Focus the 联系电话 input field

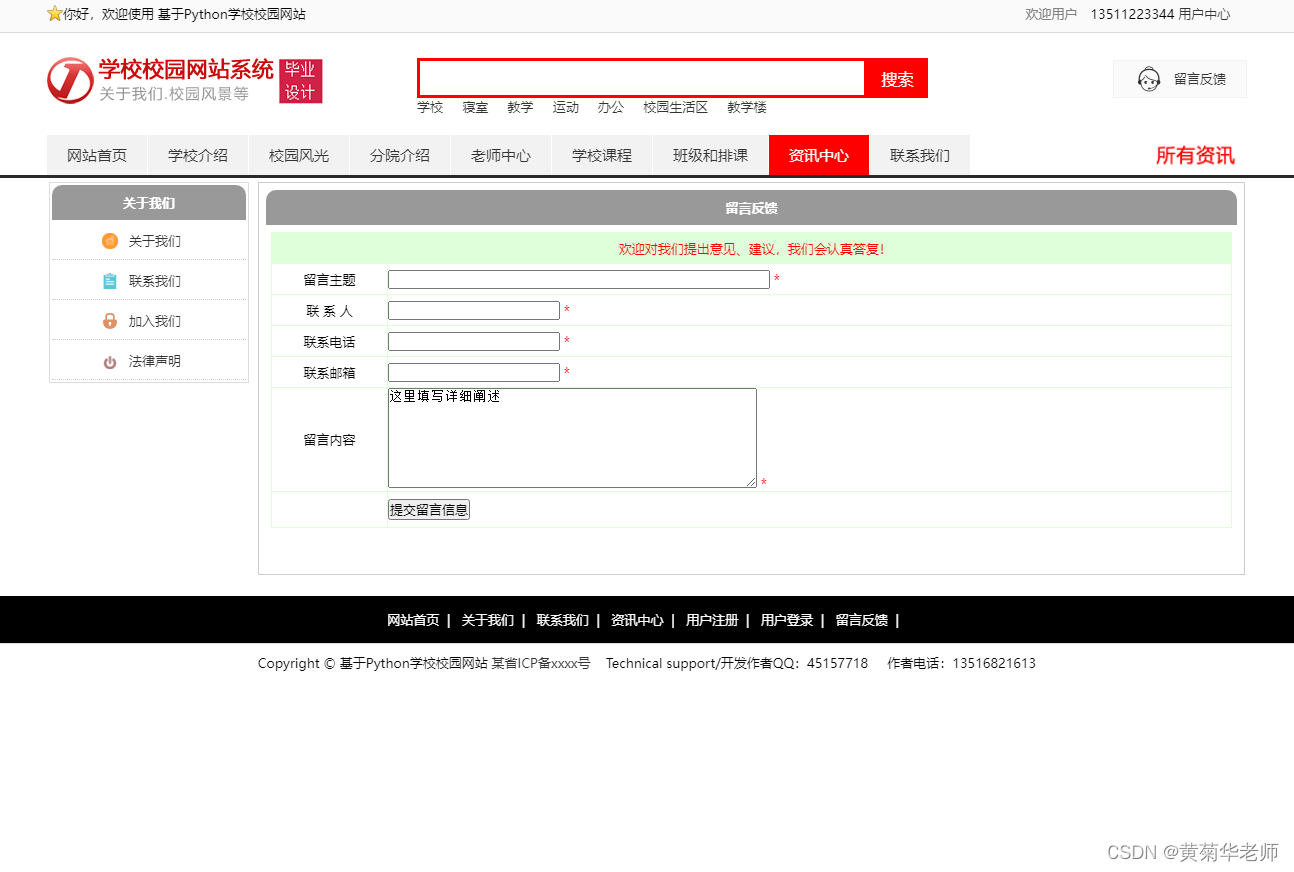click(474, 342)
